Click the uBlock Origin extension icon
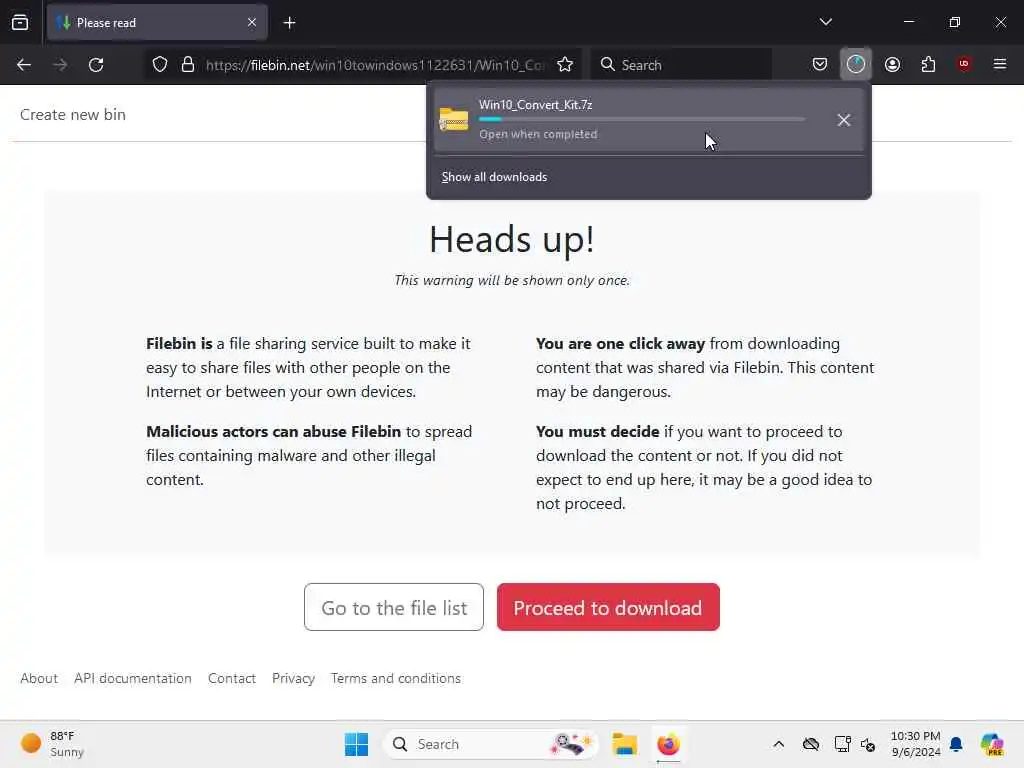This screenshot has height=768, width=1024. [x=964, y=64]
